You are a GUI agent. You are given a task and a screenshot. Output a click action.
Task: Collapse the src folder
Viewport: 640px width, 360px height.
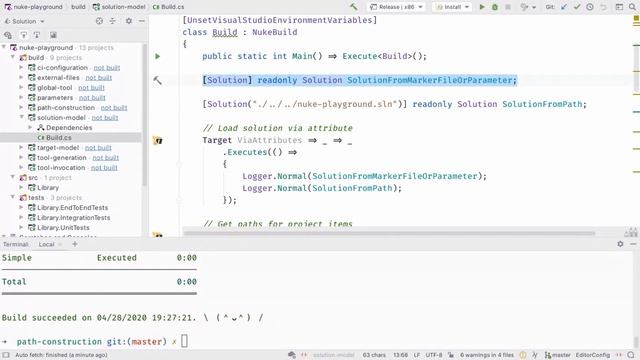[x=13, y=178]
